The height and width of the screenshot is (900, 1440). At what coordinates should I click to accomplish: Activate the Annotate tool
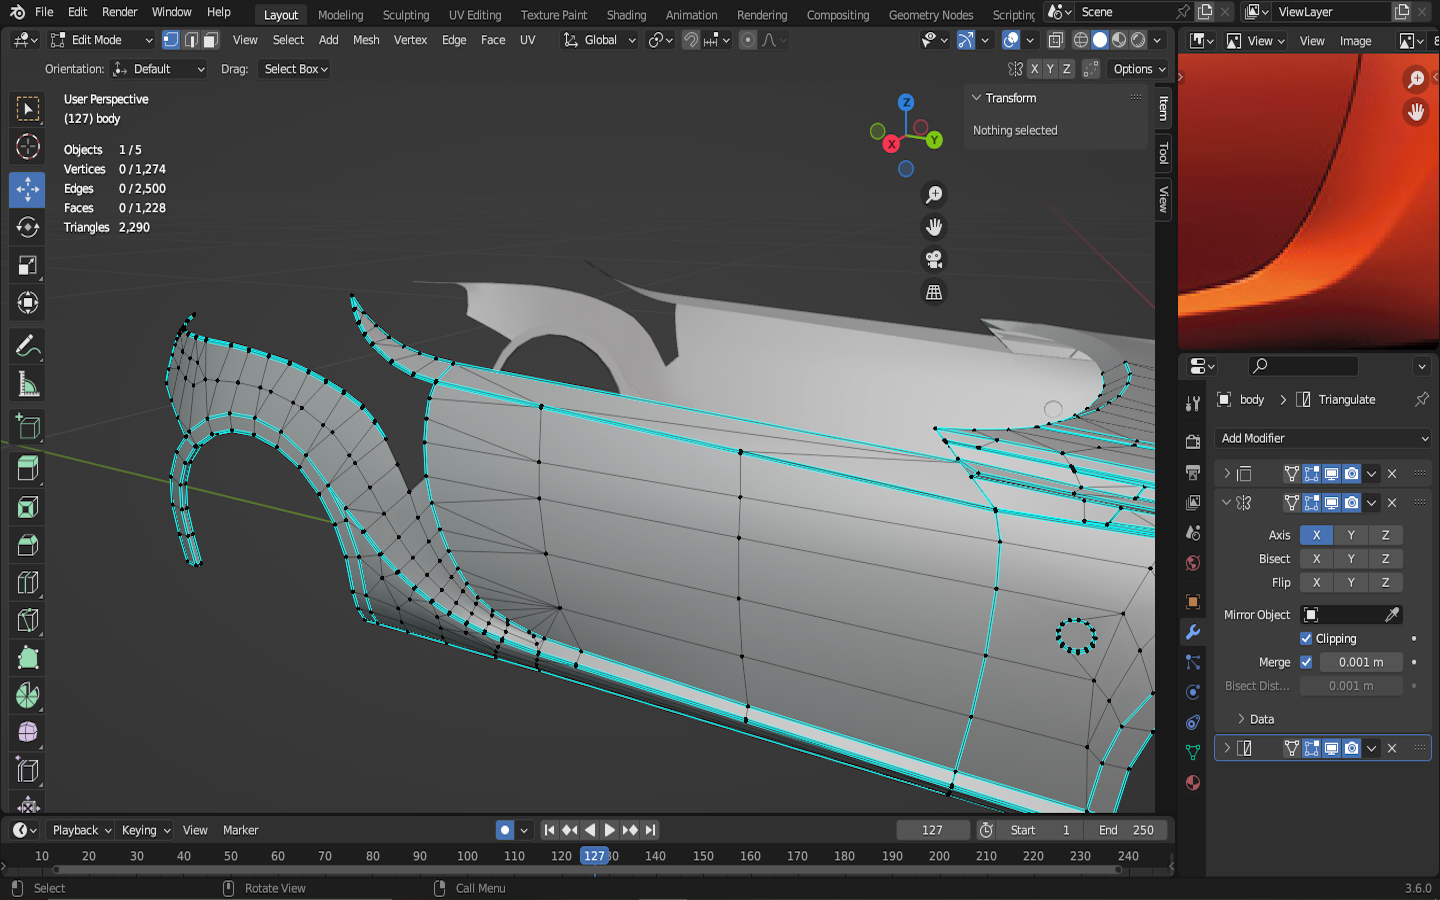[27, 346]
